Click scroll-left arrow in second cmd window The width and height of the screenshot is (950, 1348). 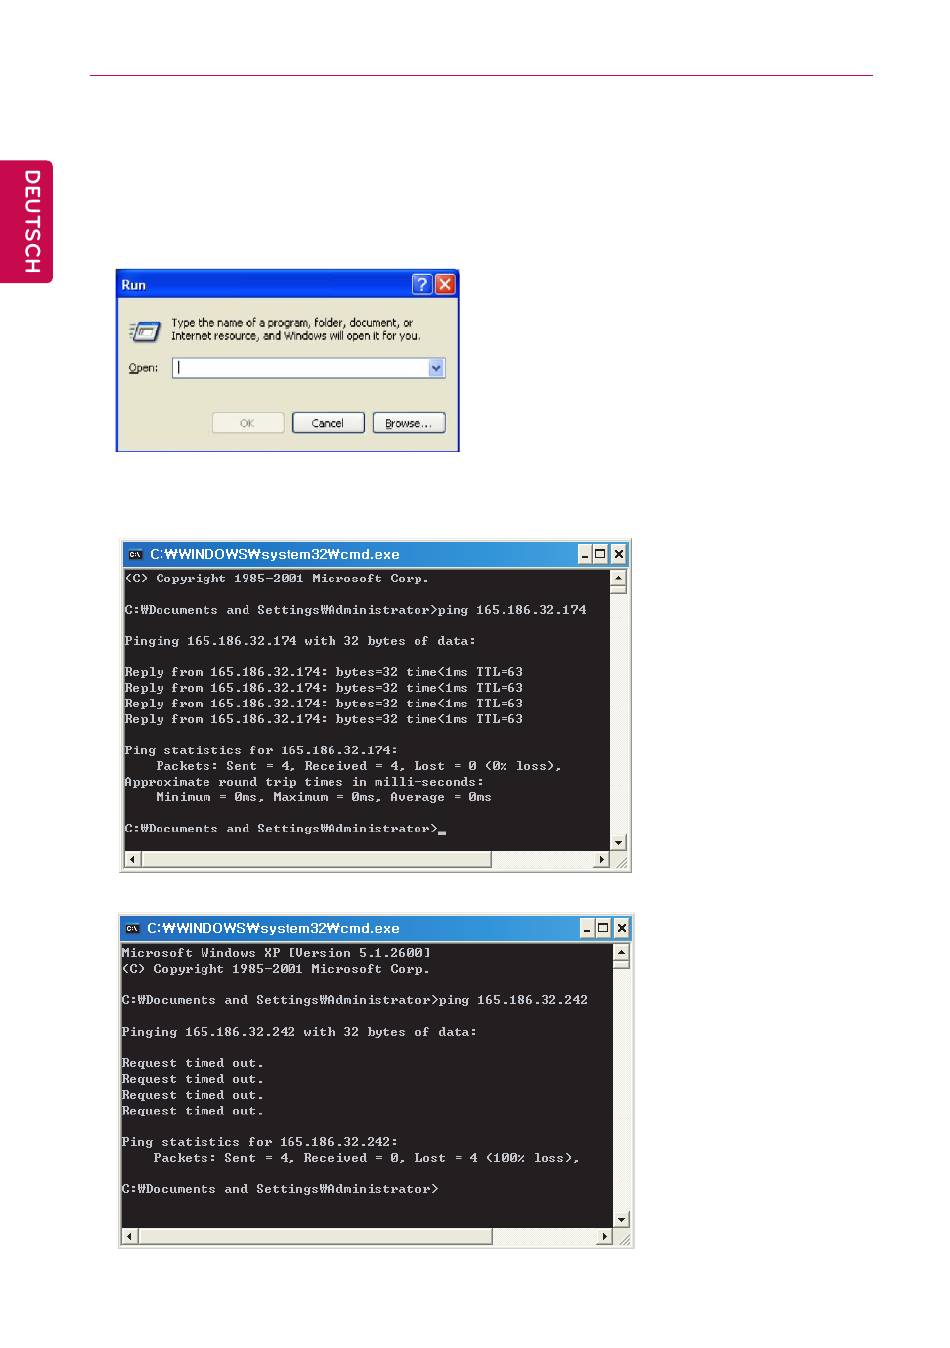click(x=130, y=1236)
